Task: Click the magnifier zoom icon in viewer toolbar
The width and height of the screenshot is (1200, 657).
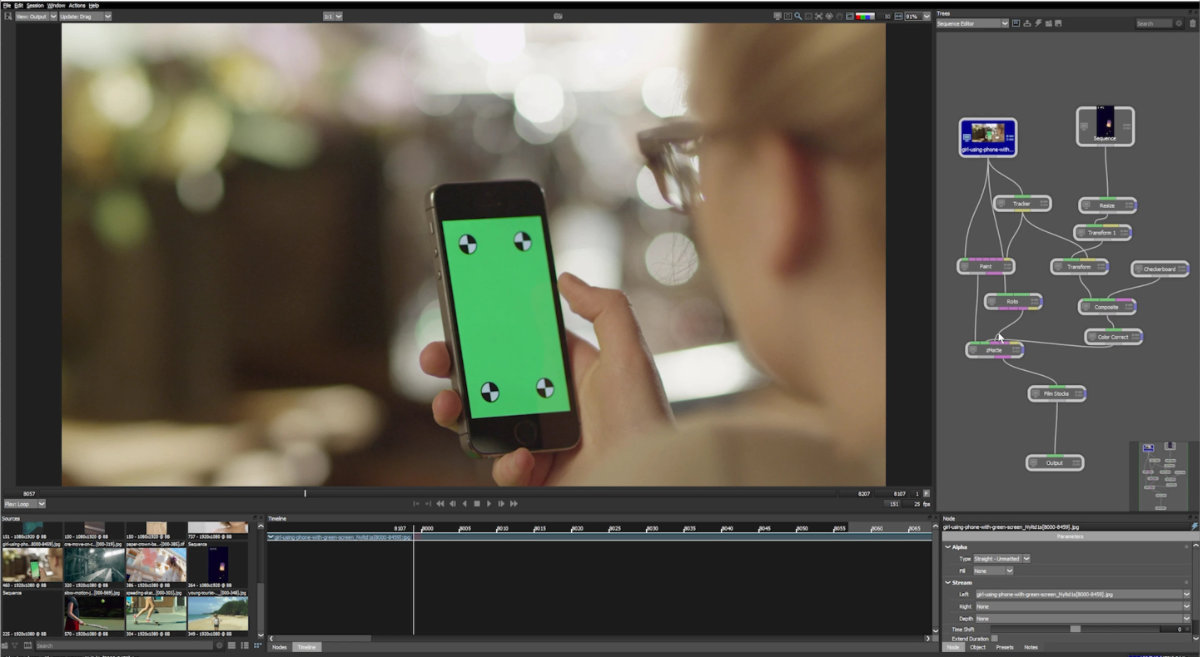Action: click(x=797, y=16)
